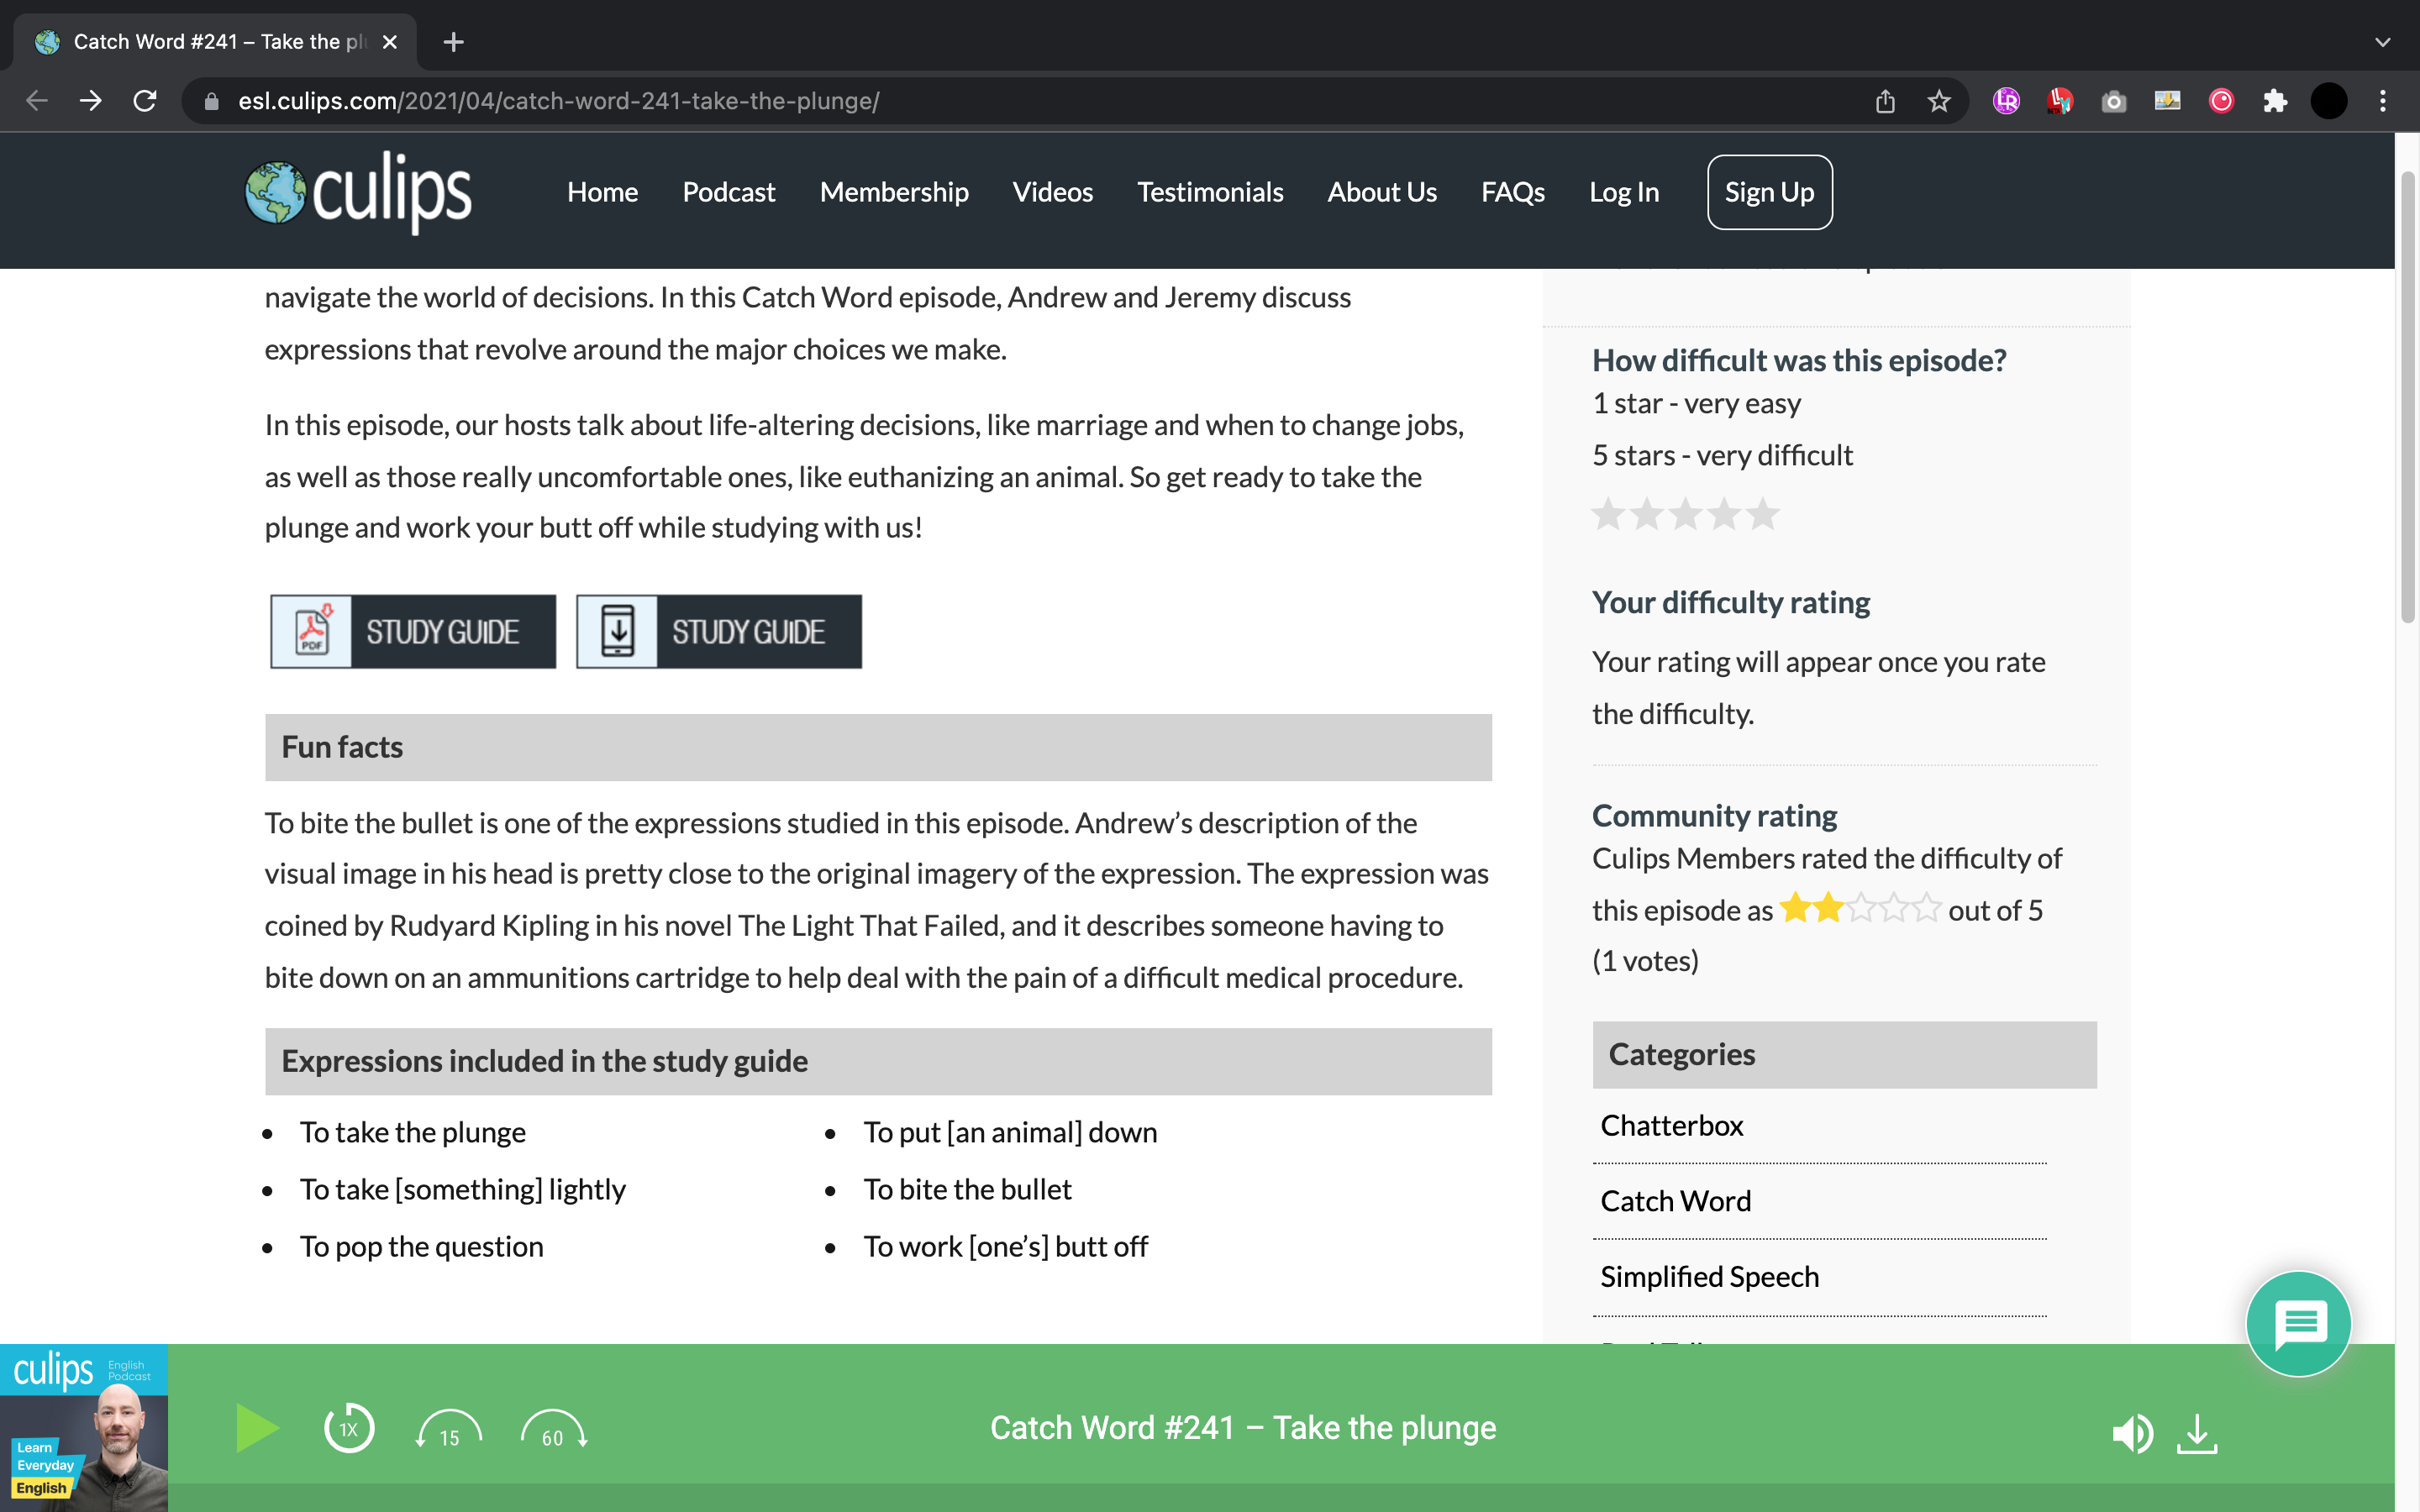Open the mobile study guide
2420x1512 pixels.
pos(719,632)
